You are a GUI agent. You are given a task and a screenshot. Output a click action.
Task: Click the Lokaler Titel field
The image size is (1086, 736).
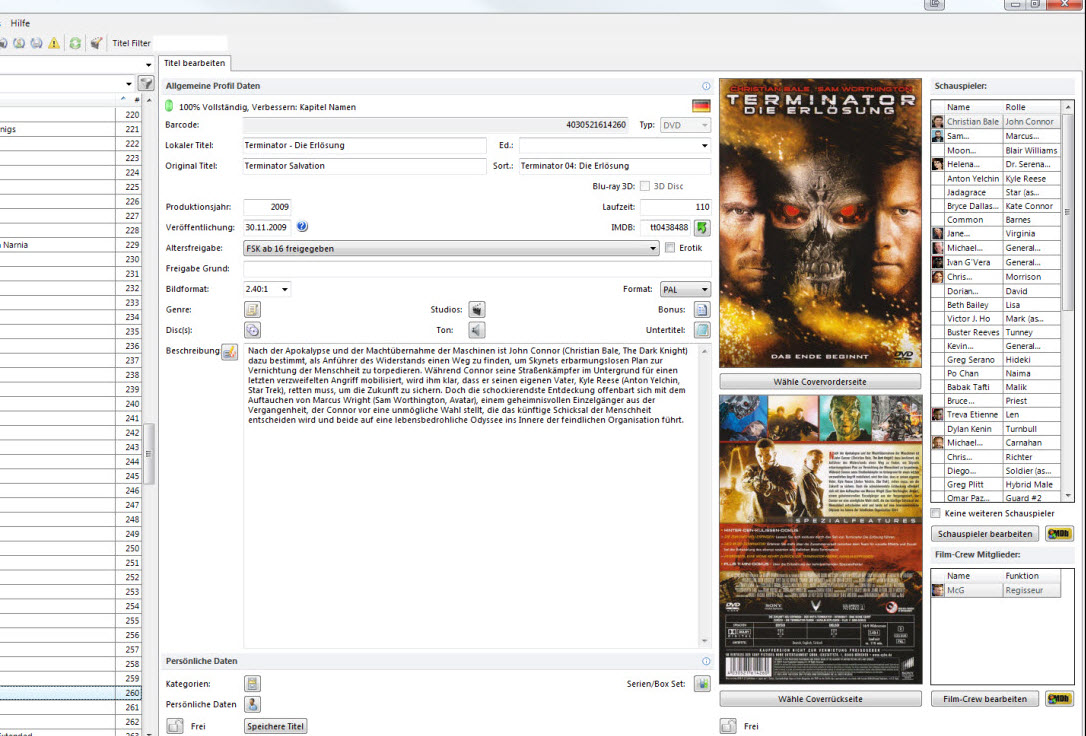tap(364, 145)
